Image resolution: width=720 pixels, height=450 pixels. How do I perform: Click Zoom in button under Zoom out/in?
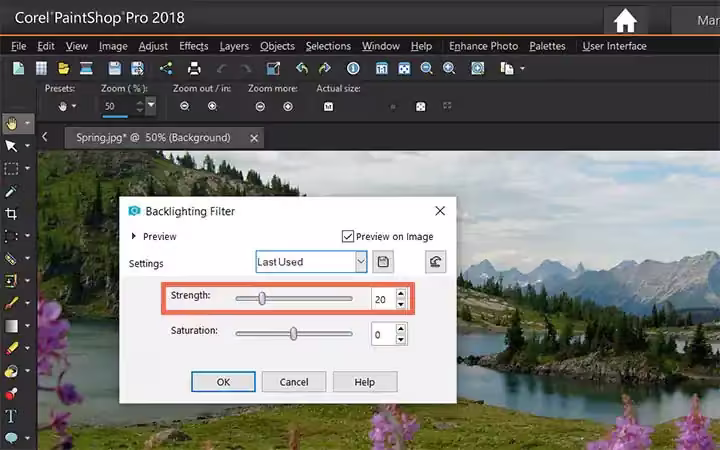coord(212,106)
